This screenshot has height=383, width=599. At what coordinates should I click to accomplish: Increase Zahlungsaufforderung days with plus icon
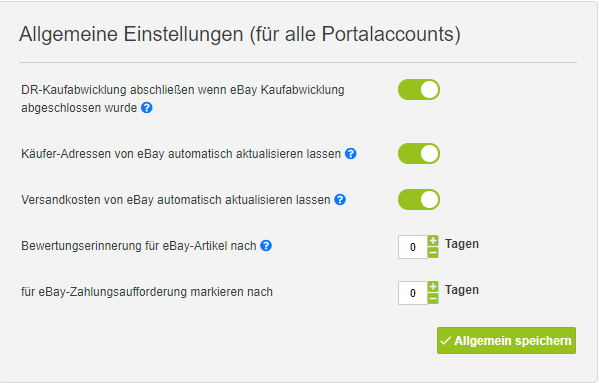coord(433,287)
